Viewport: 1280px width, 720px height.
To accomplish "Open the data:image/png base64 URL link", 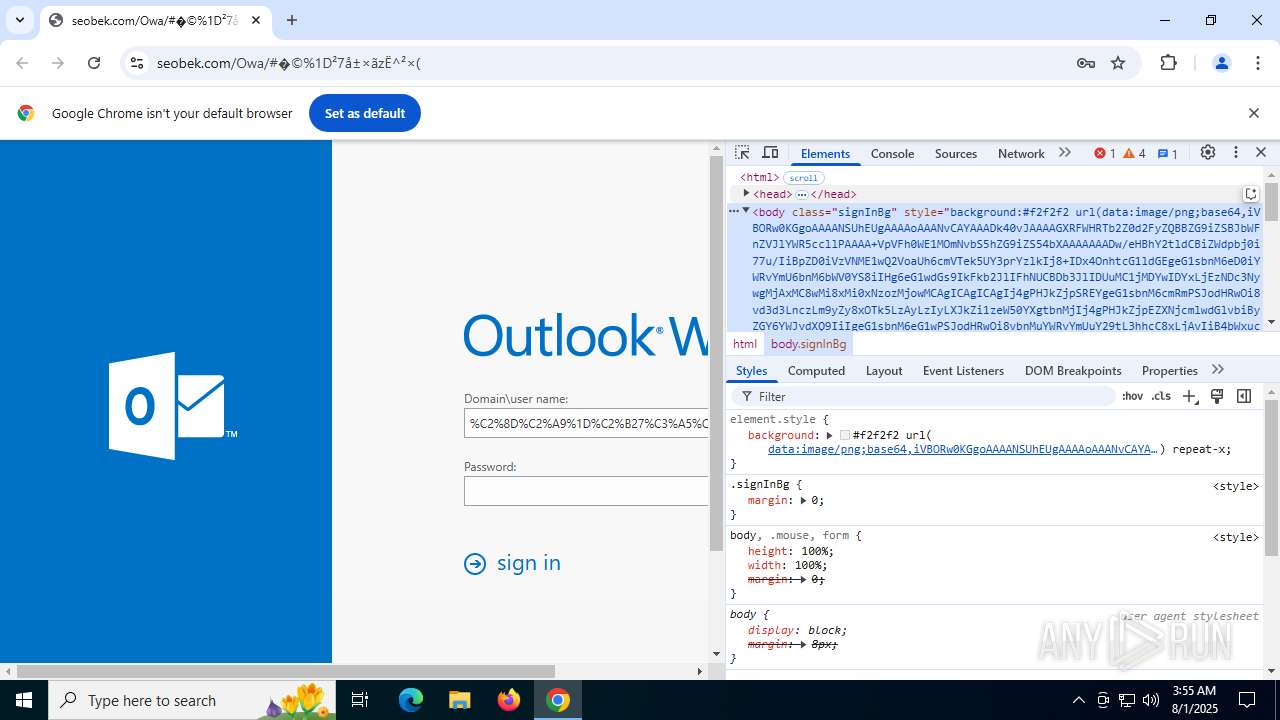I will (962, 449).
